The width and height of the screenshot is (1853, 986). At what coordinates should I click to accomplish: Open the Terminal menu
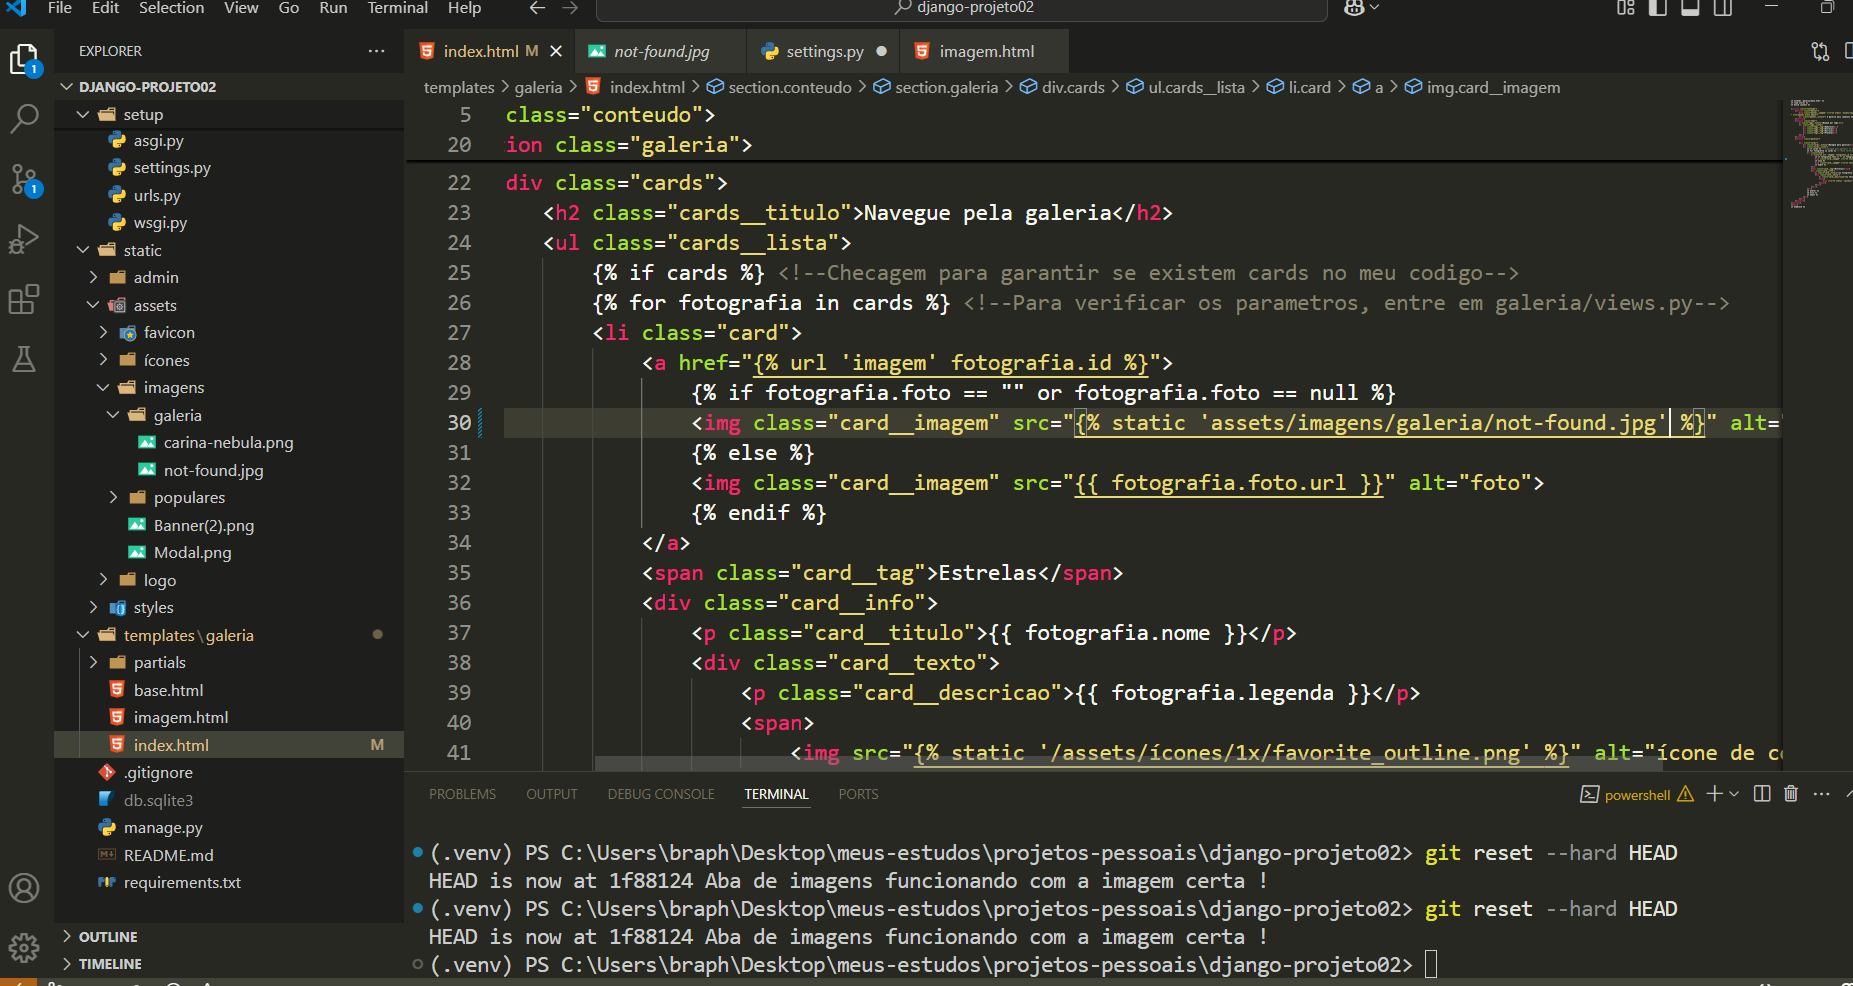click(398, 8)
